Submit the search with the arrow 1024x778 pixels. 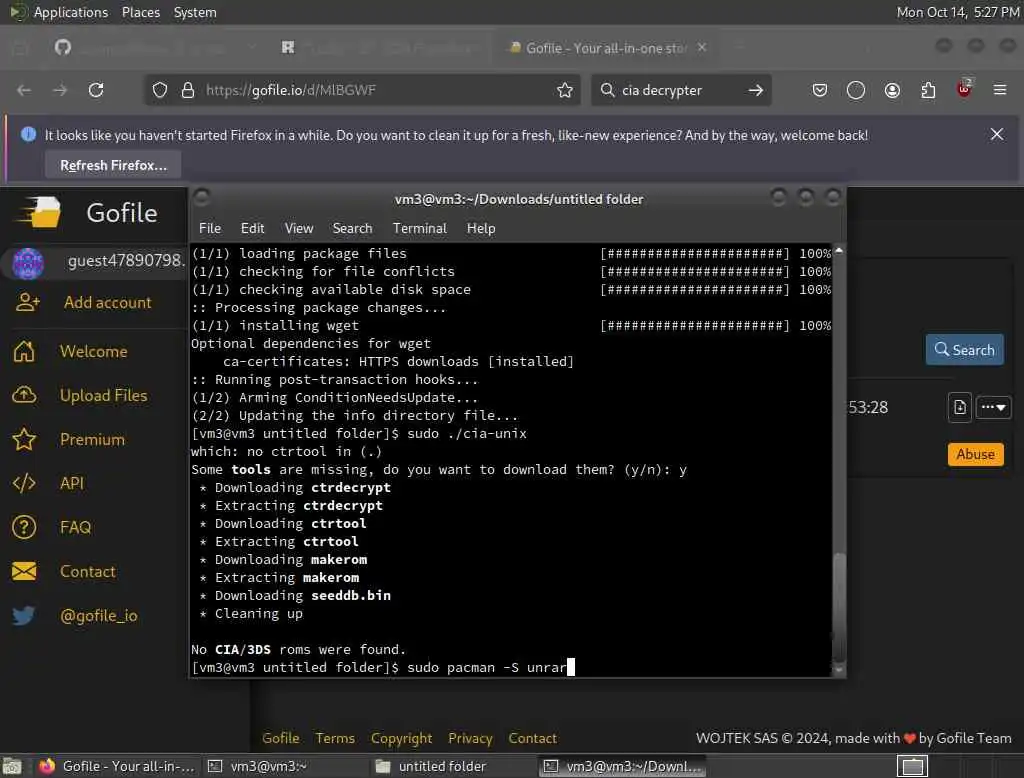[756, 90]
